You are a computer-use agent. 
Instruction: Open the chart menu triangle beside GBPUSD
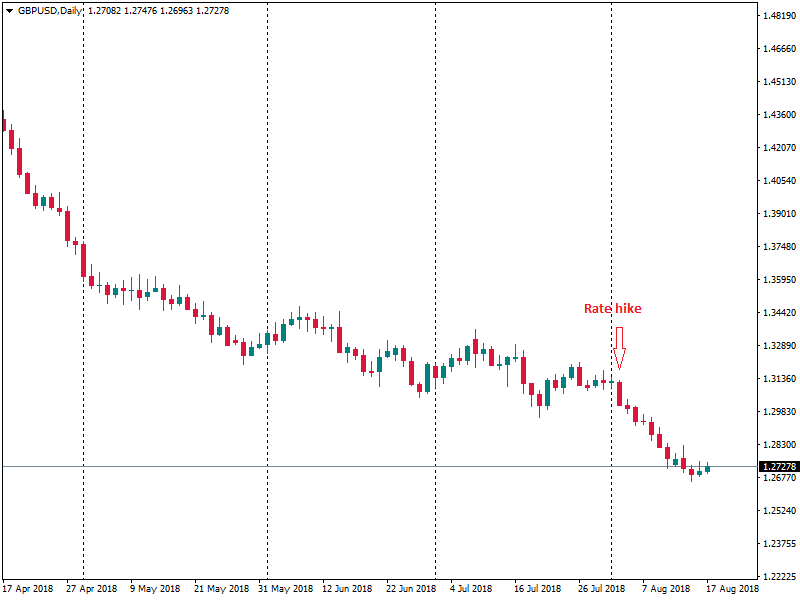click(9, 10)
